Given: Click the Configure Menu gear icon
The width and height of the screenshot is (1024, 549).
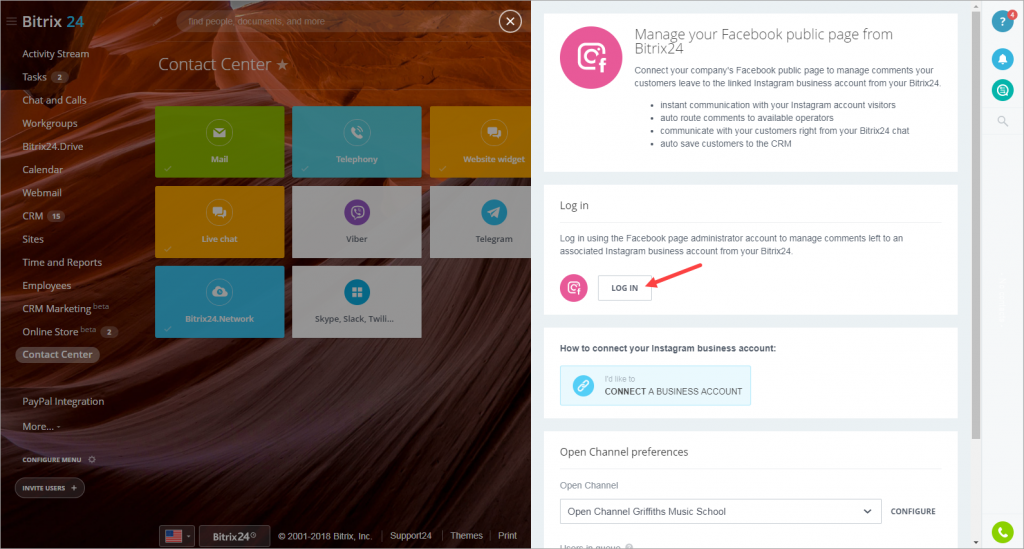Looking at the screenshot, I should click(x=92, y=460).
